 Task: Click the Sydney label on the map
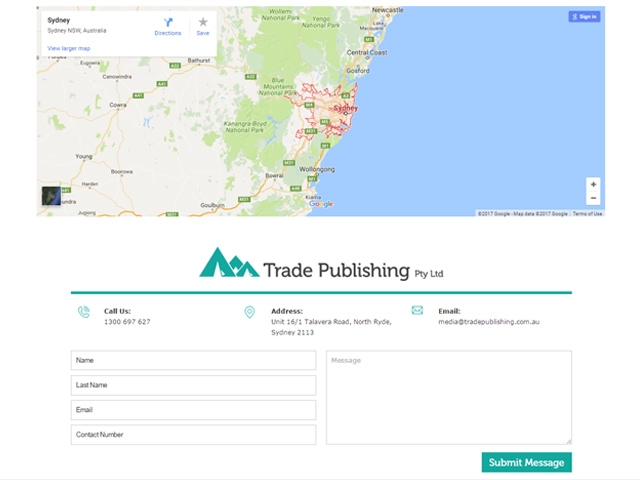coord(345,108)
